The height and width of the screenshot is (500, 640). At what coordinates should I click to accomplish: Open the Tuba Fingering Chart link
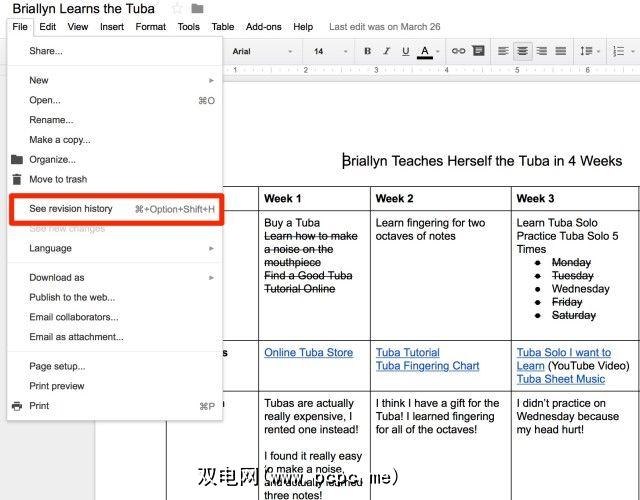coord(427,366)
